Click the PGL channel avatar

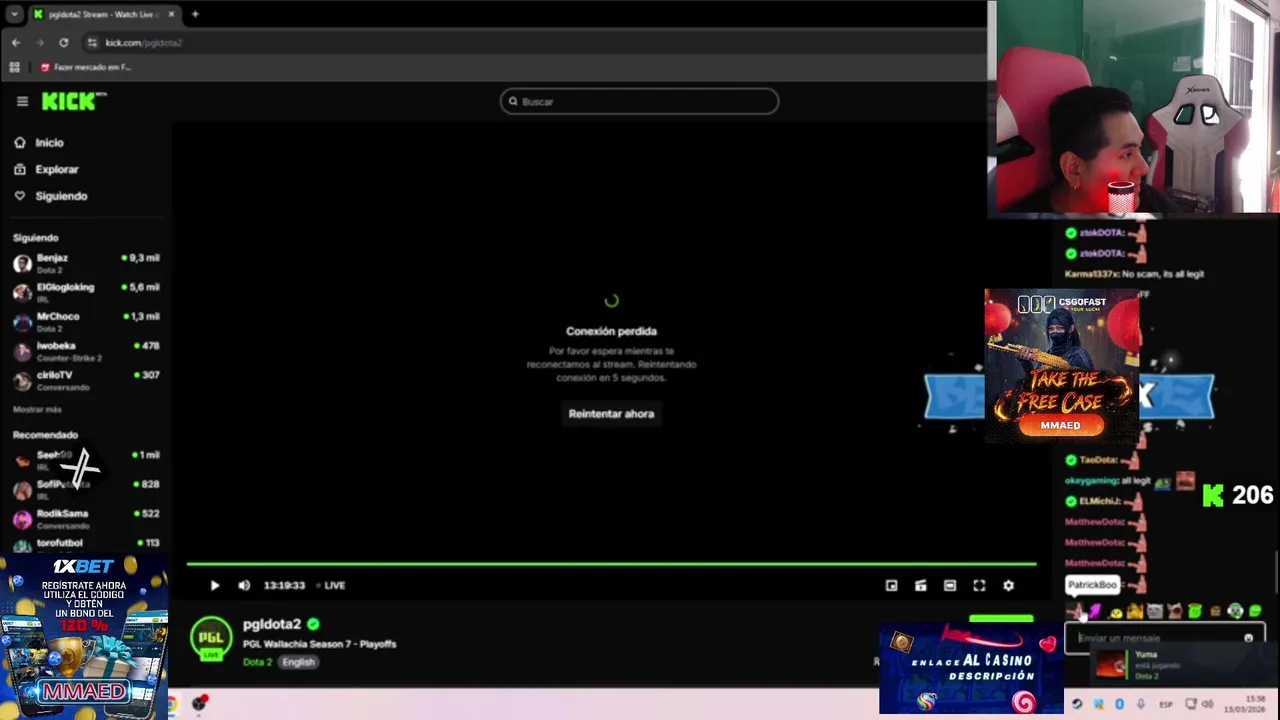pos(211,639)
